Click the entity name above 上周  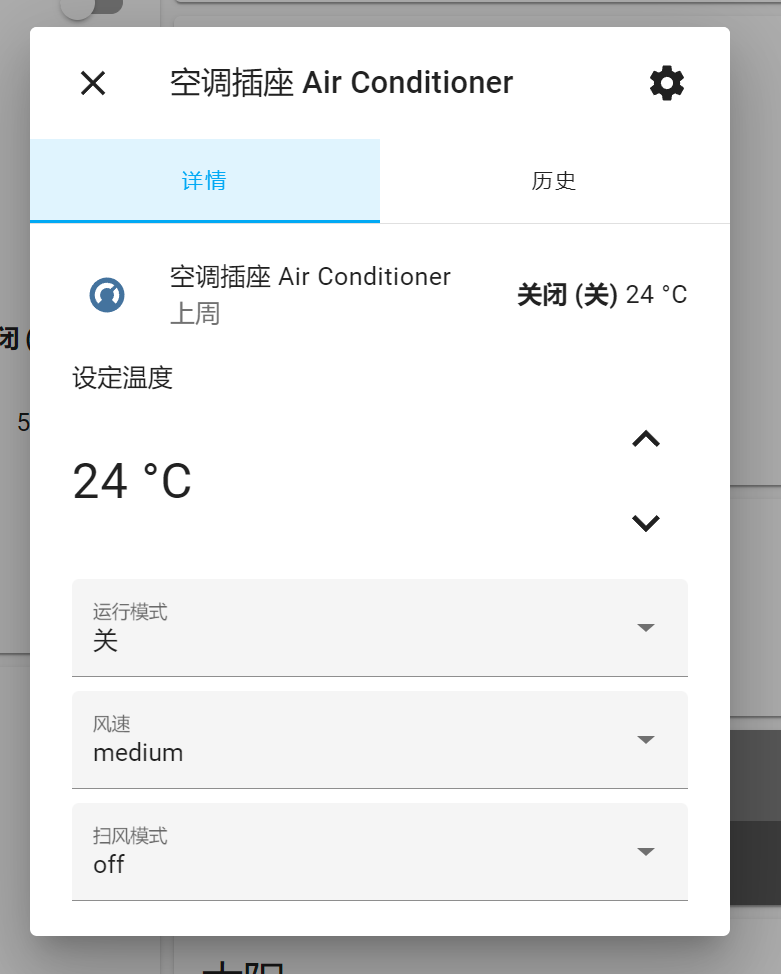point(310,277)
